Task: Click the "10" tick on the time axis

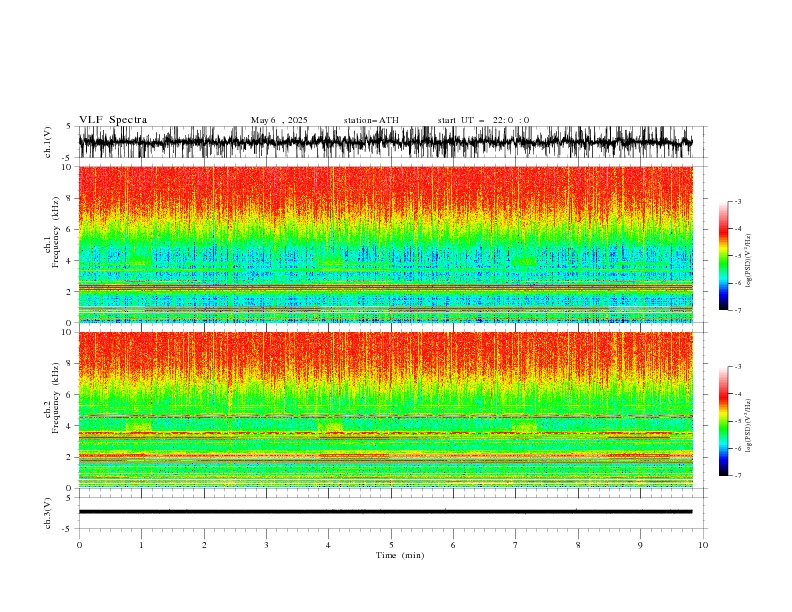Action: 703,545
